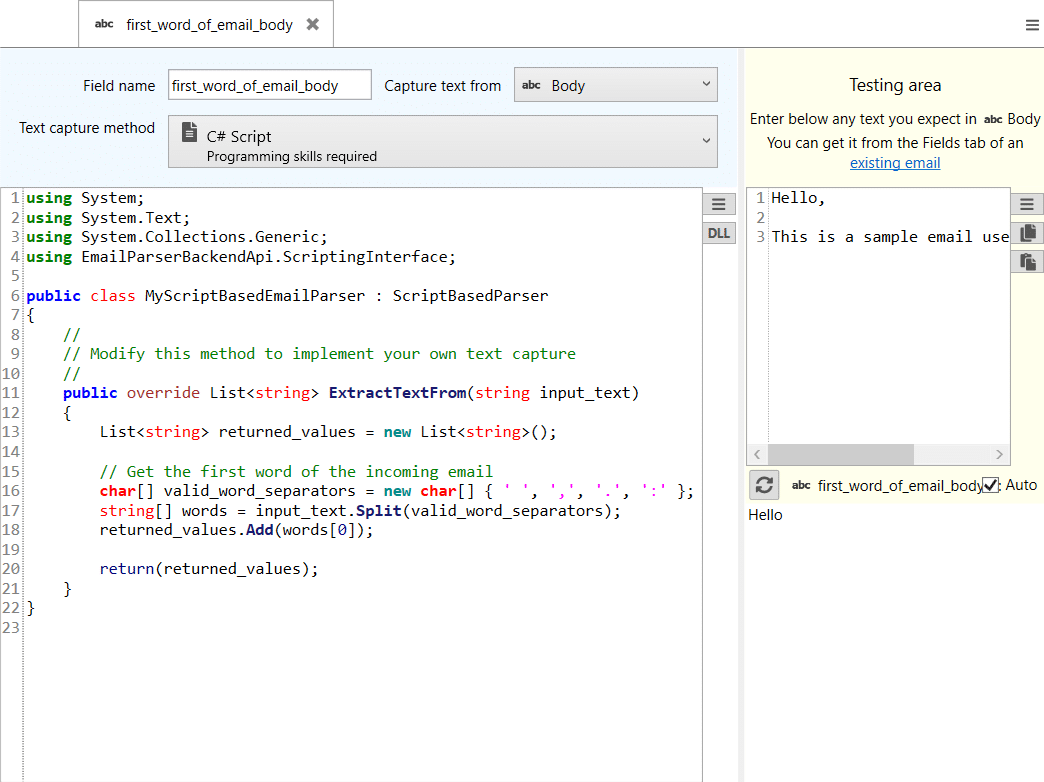Click the 'input_text.Split' code line
The height and width of the screenshot is (782, 1044).
click(x=360, y=511)
